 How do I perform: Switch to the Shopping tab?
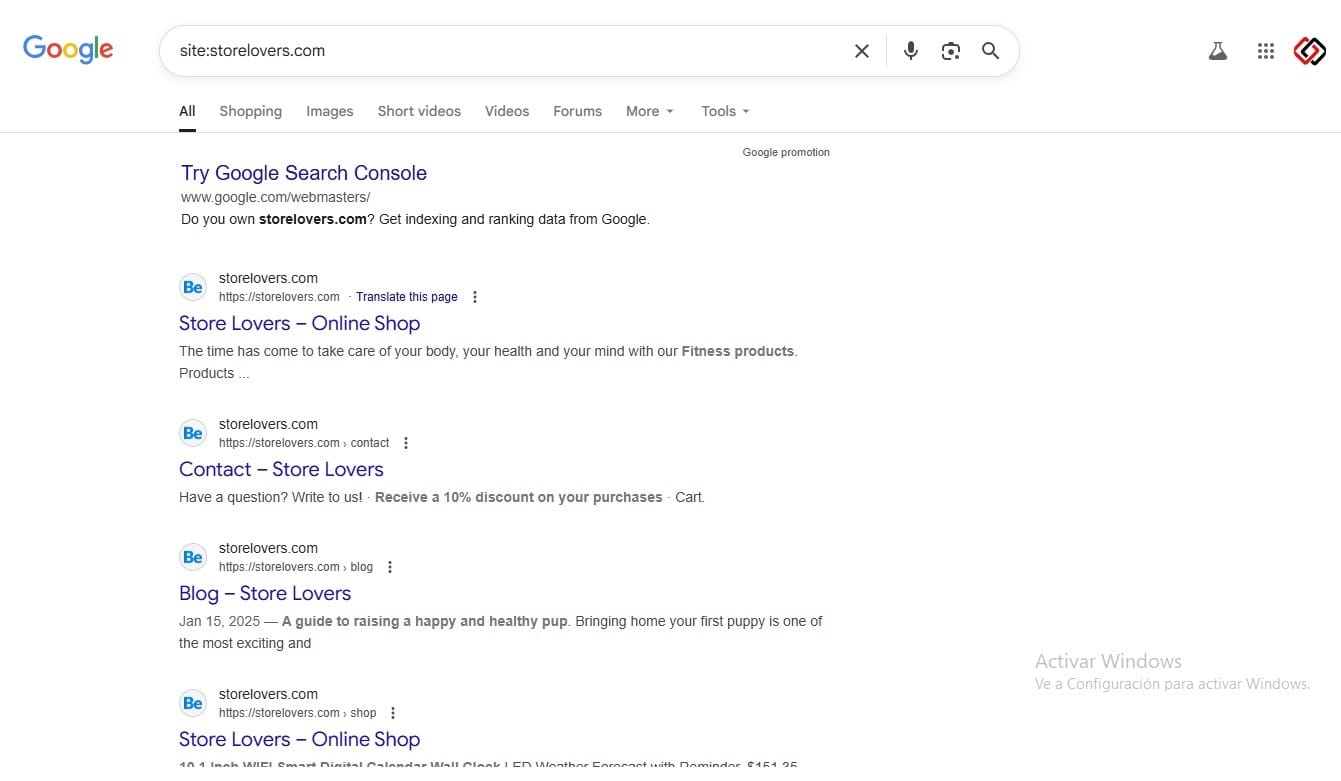250,111
